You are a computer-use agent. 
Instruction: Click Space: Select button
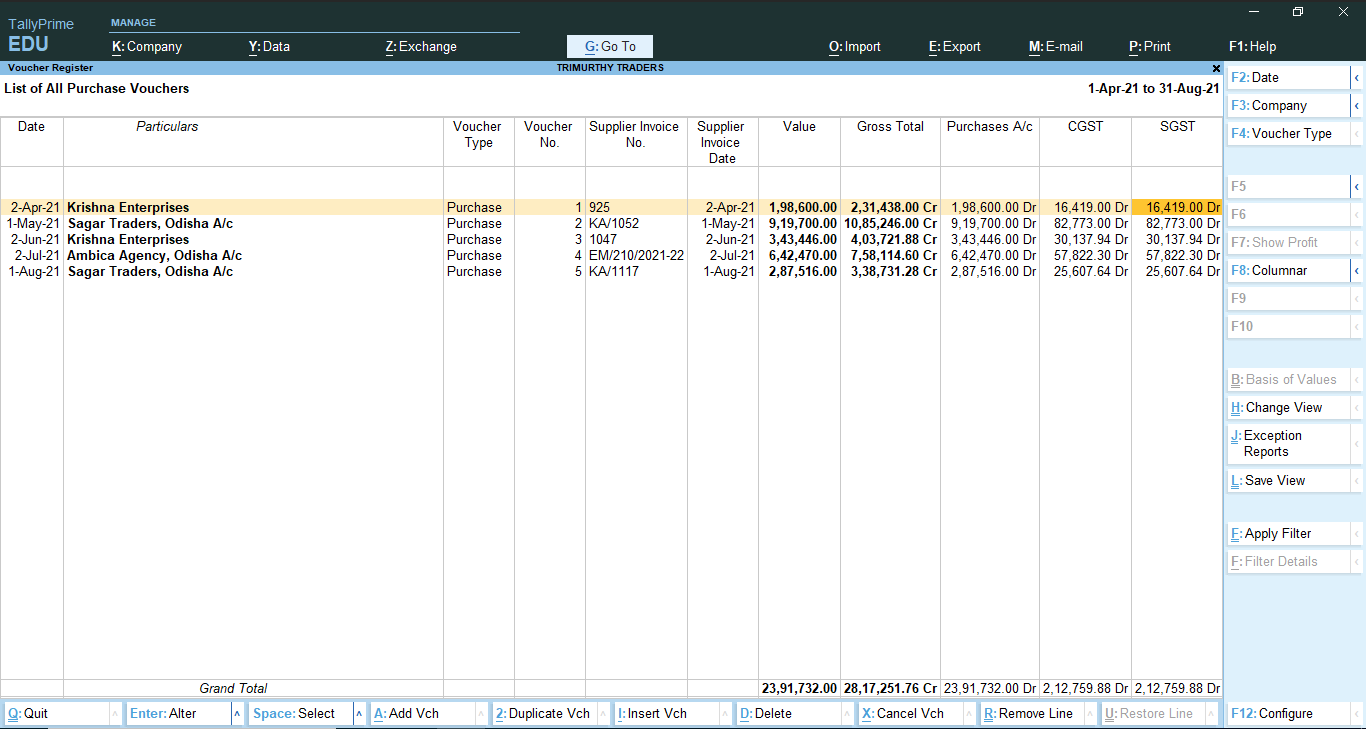pyautogui.click(x=300, y=713)
